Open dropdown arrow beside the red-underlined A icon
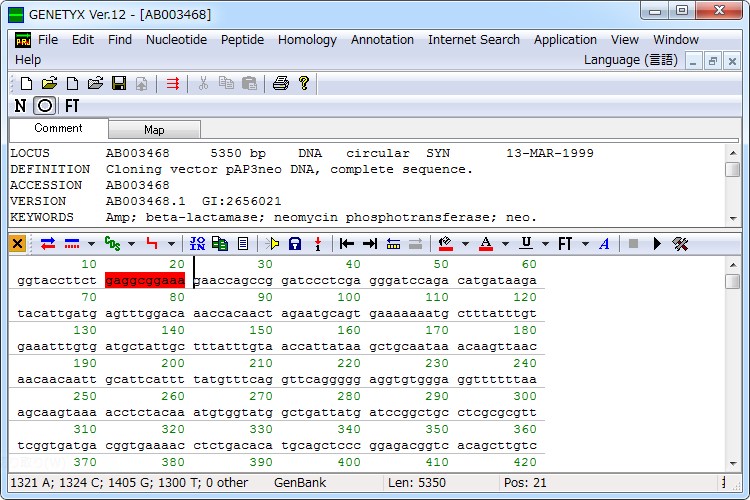 [x=505, y=244]
